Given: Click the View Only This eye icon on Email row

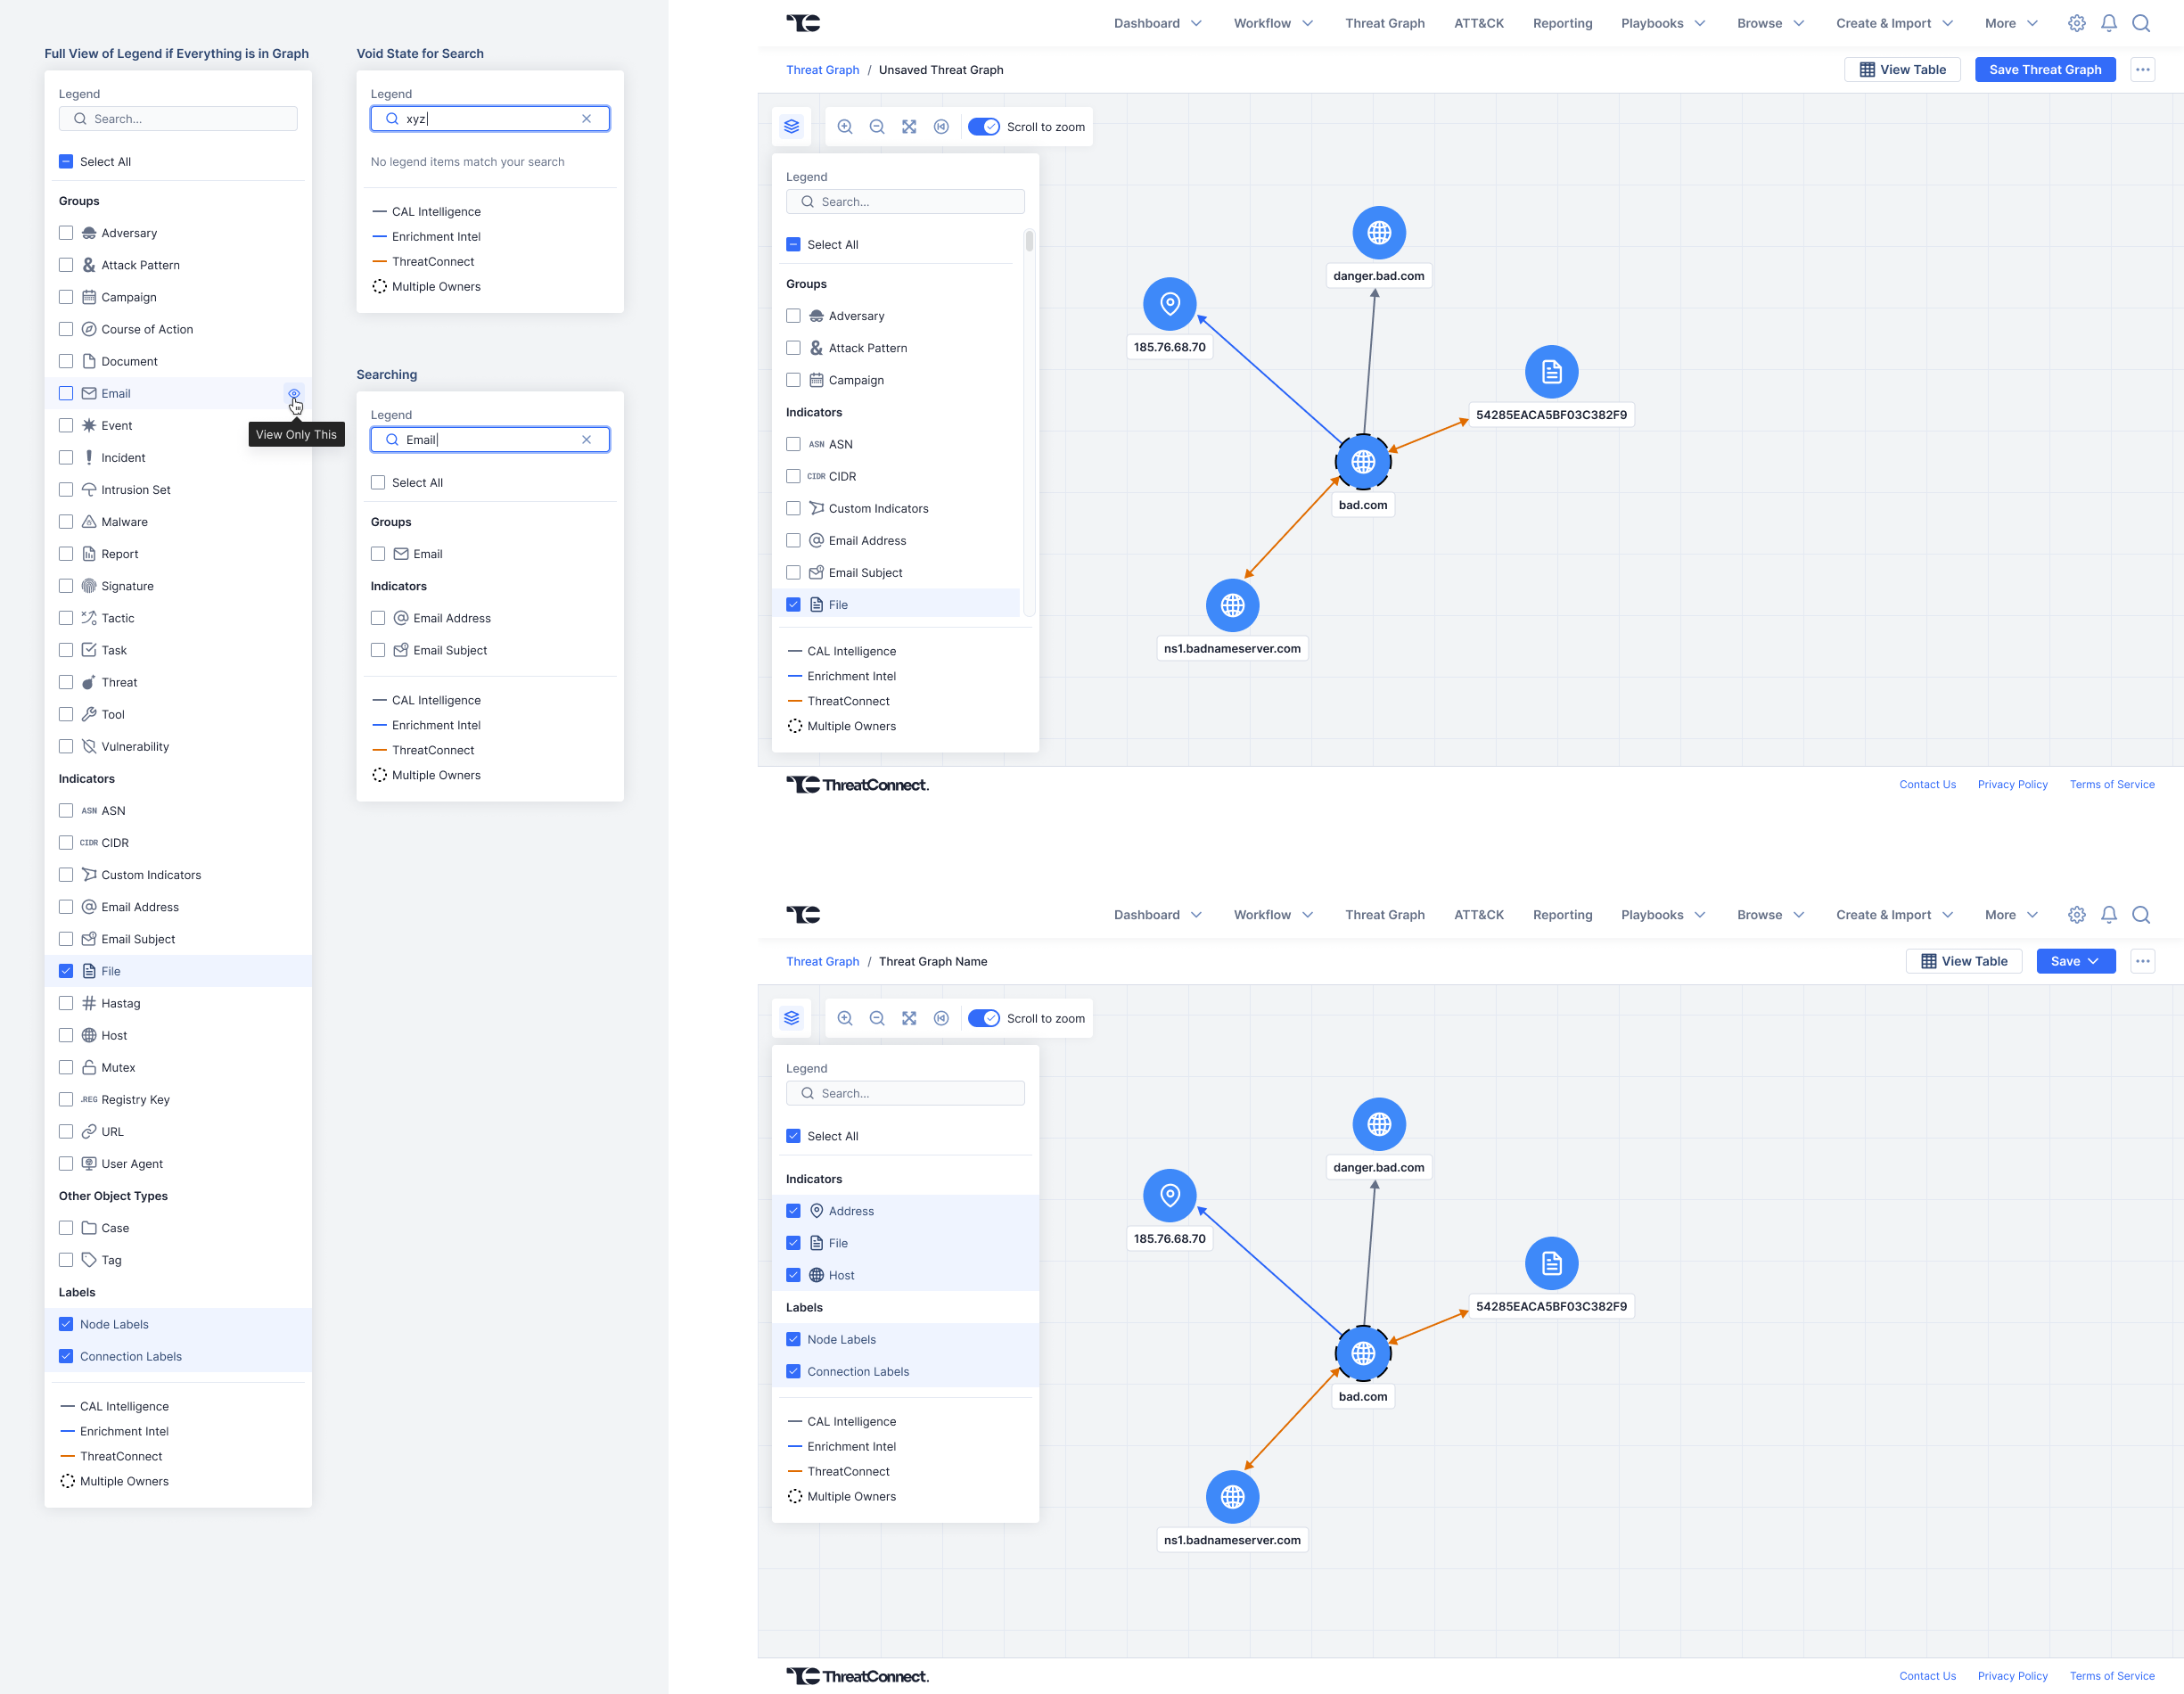Looking at the screenshot, I should (x=294, y=393).
